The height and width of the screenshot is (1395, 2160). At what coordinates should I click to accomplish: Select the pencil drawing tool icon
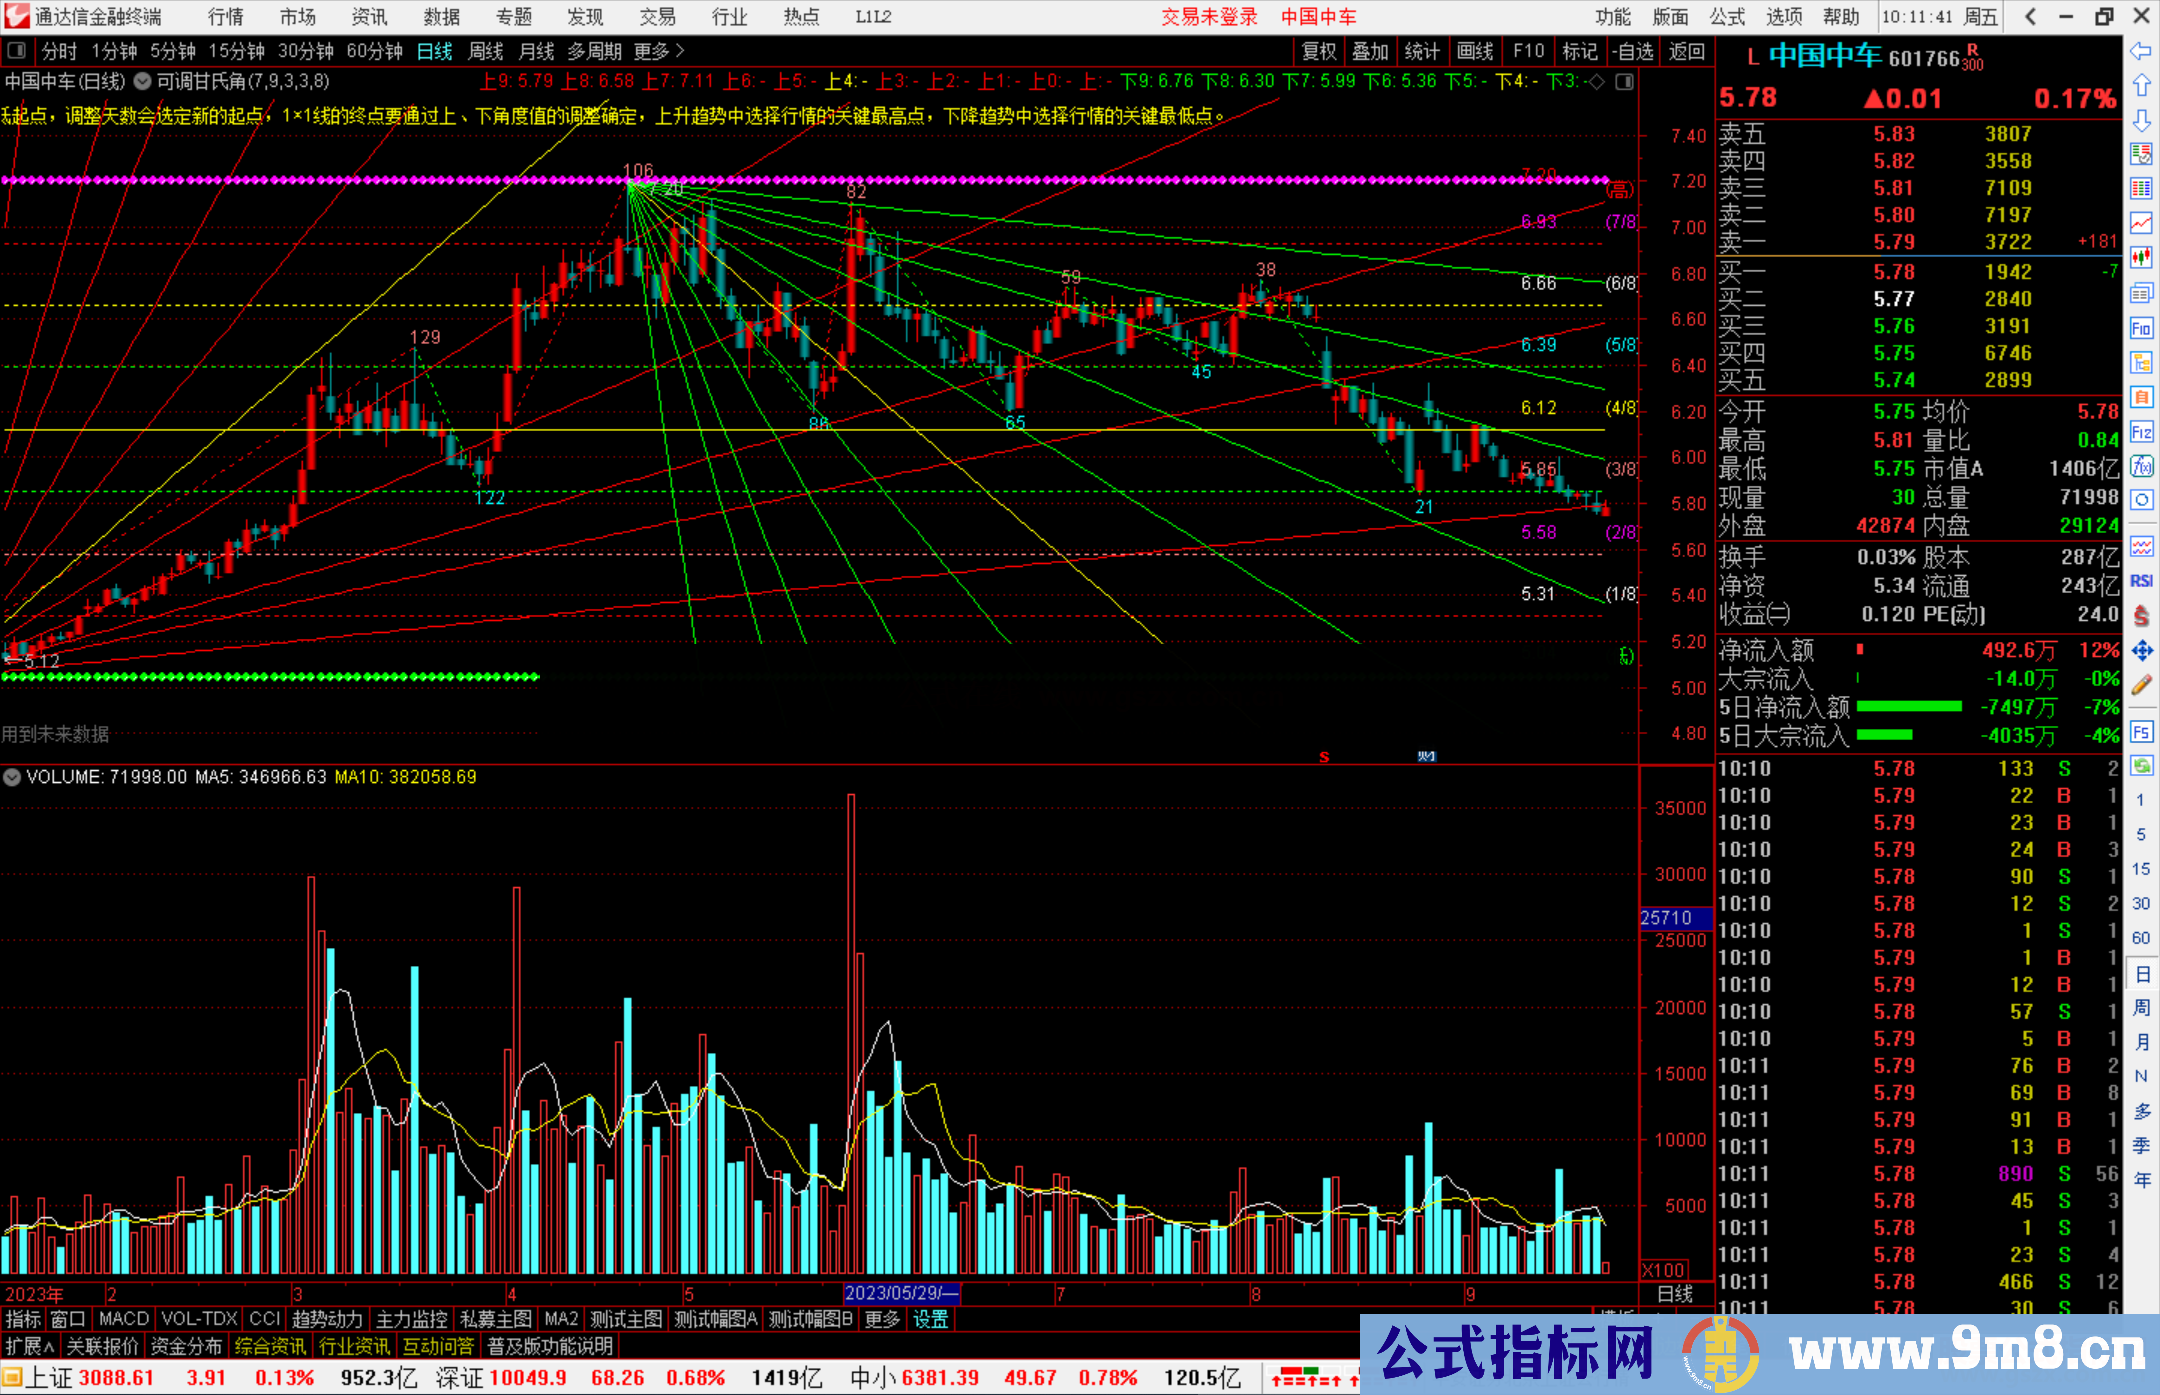(x=2141, y=686)
